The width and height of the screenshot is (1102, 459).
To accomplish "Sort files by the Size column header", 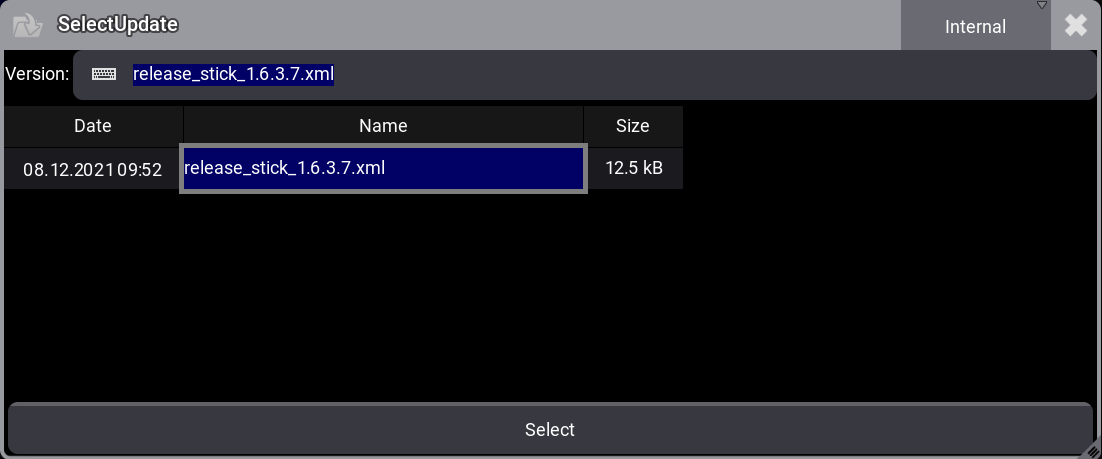I will (632, 126).
